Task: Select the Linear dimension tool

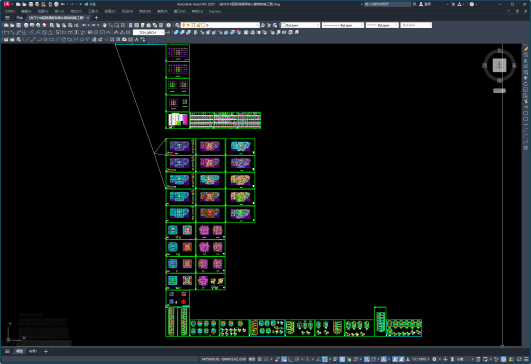Action: pyautogui.click(x=6, y=33)
